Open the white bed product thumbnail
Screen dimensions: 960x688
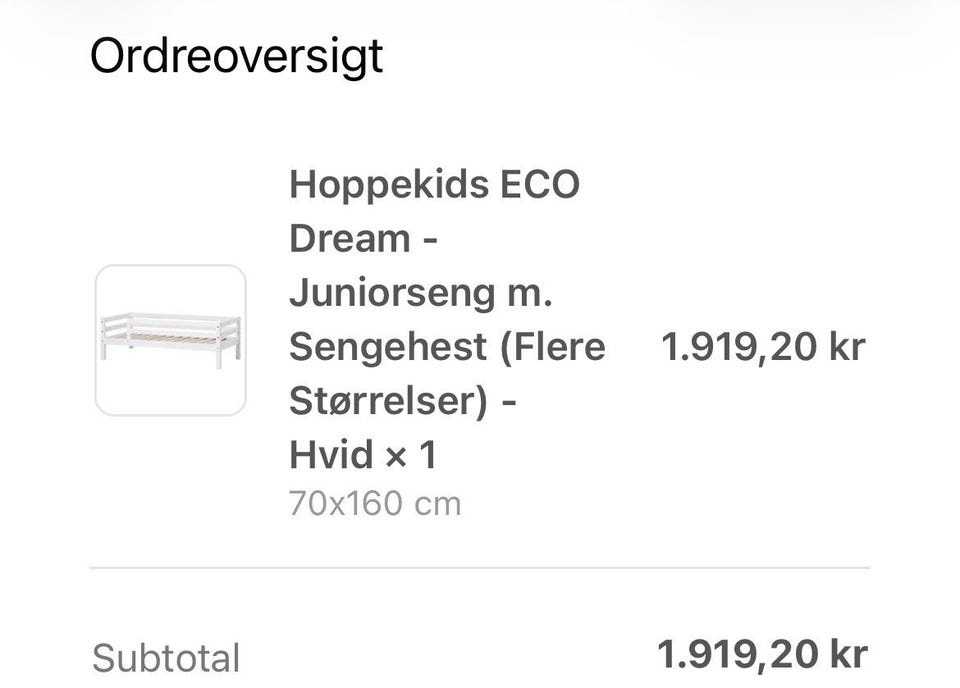pos(171,340)
